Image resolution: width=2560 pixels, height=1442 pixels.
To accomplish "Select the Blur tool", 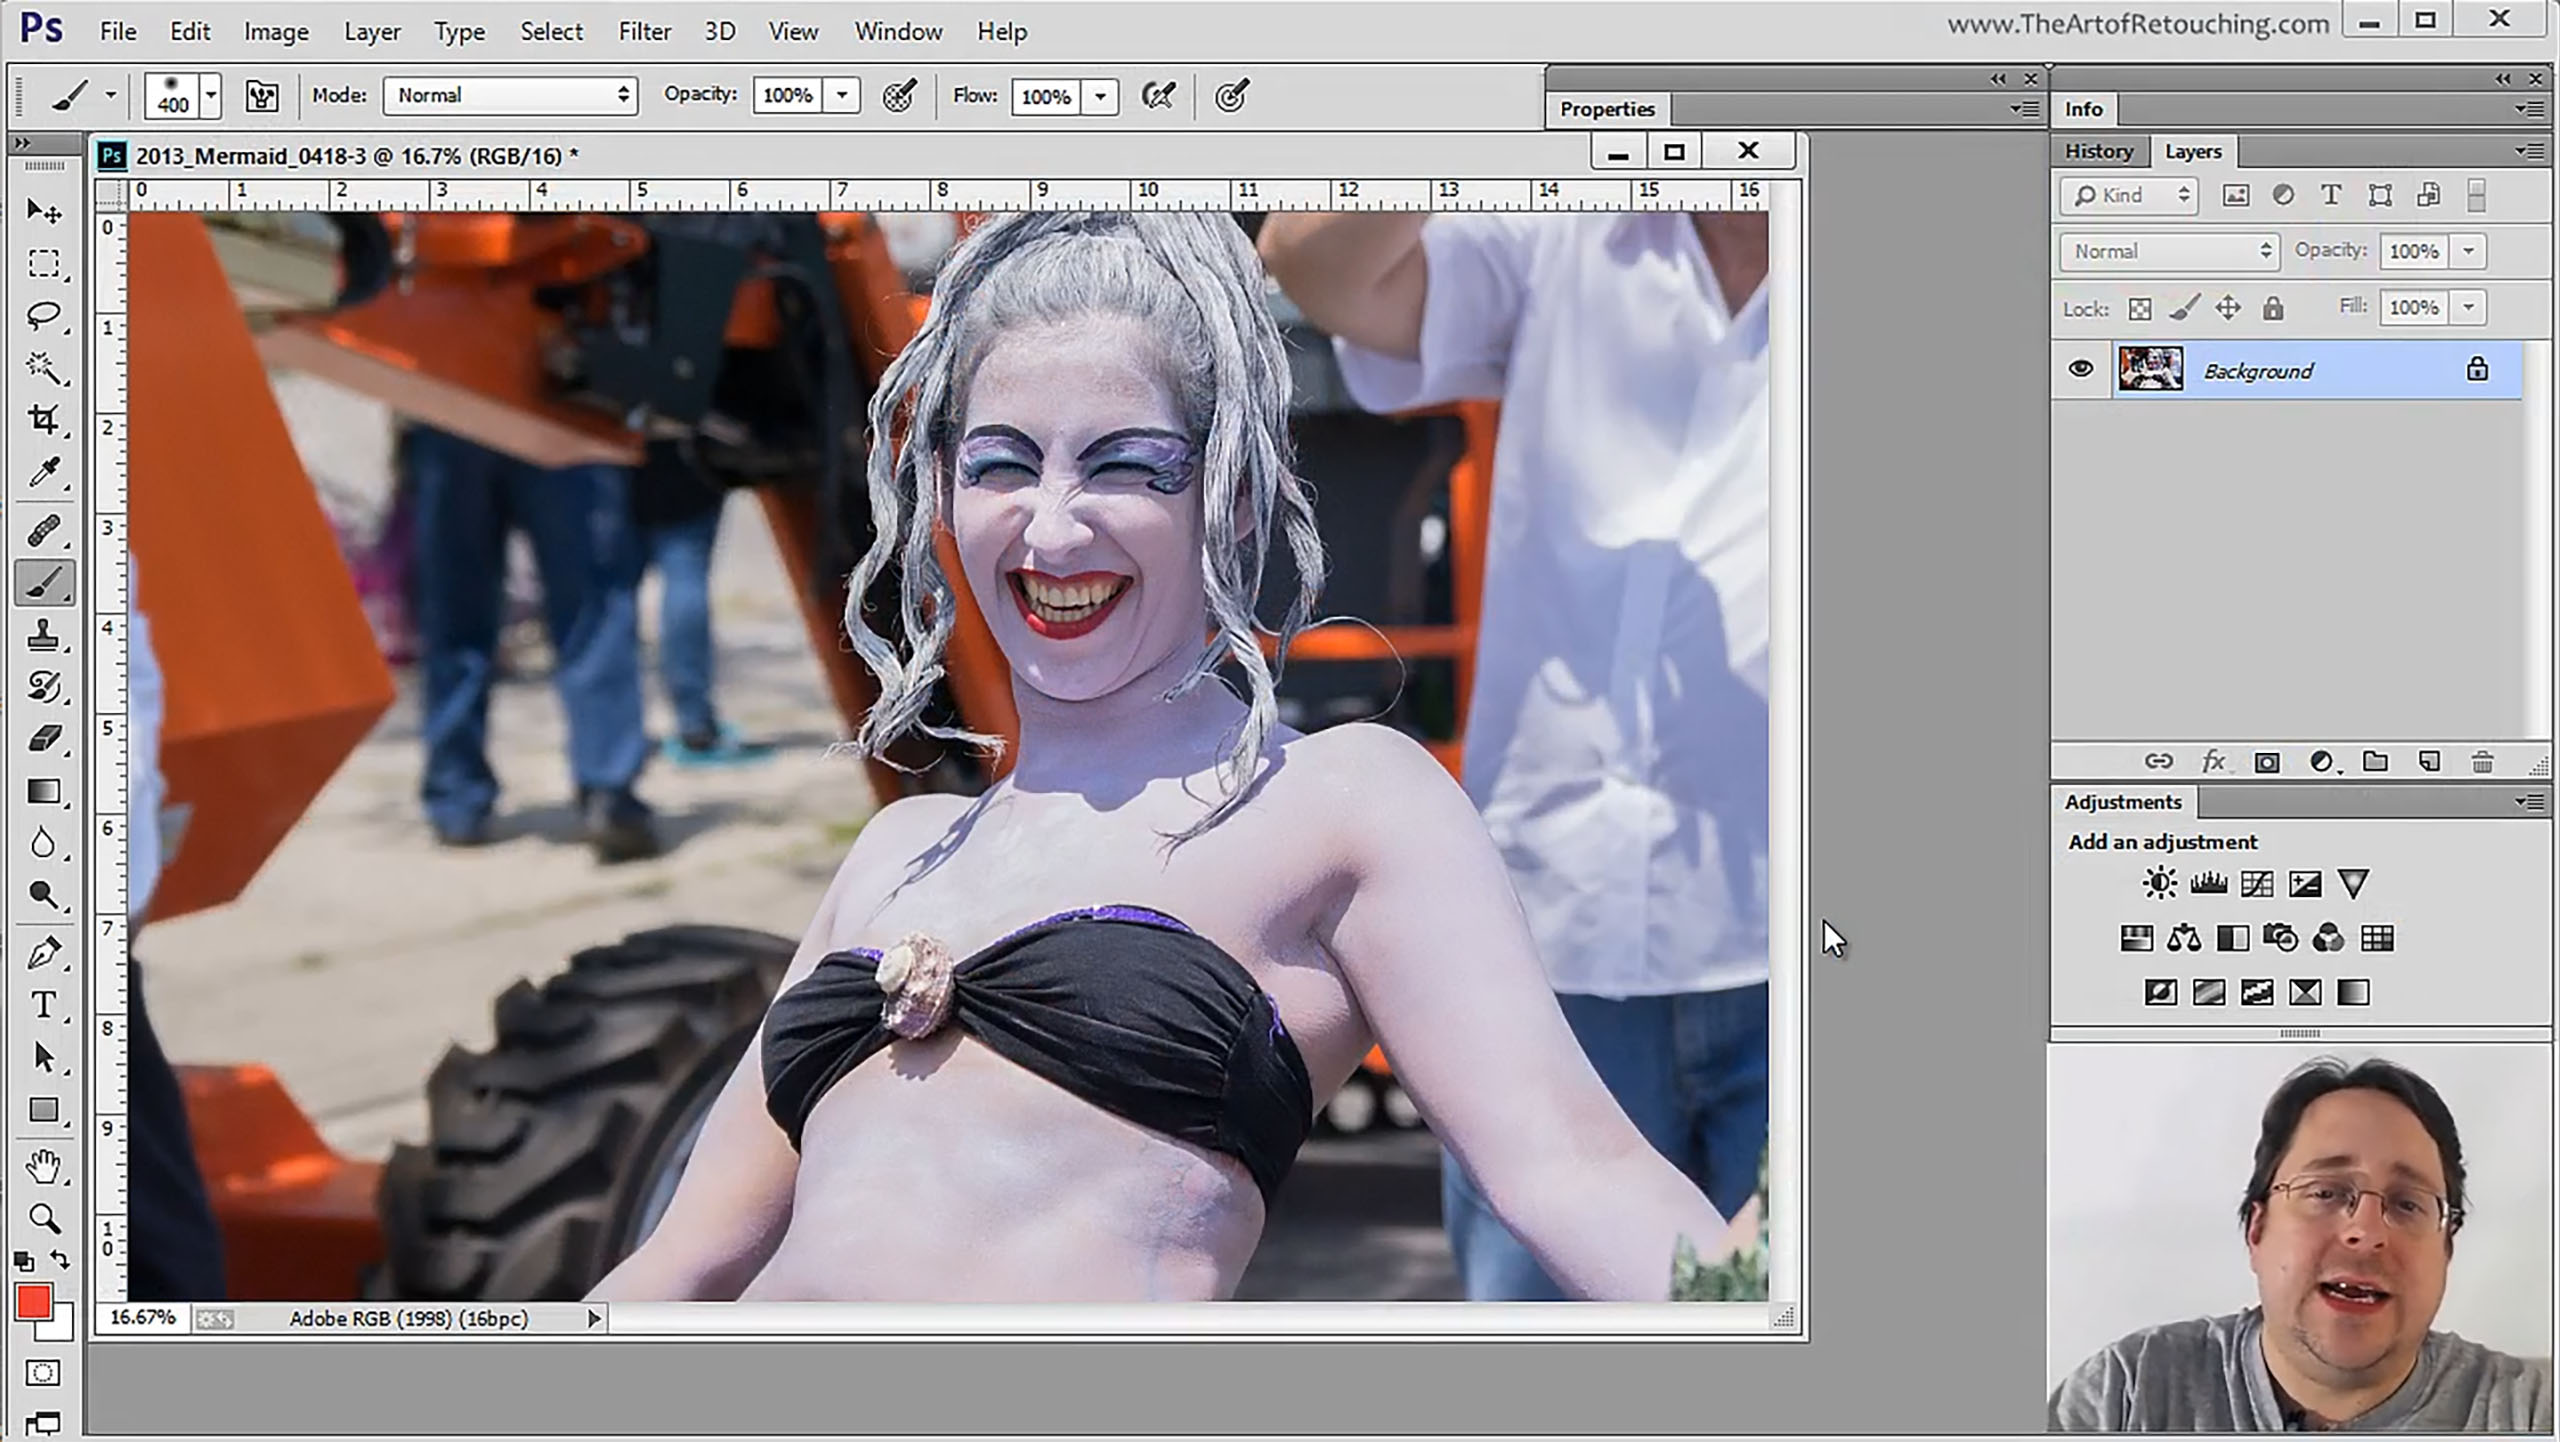I will (43, 843).
